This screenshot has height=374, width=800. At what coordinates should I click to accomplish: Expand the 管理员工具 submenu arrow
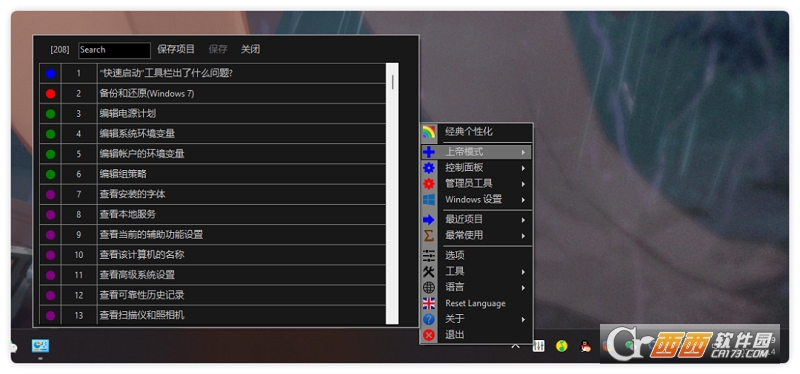(523, 184)
